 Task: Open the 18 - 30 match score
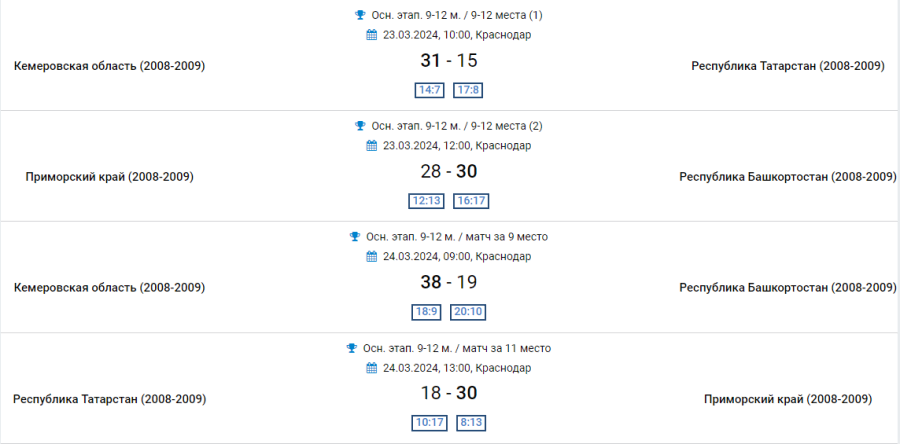(449, 393)
